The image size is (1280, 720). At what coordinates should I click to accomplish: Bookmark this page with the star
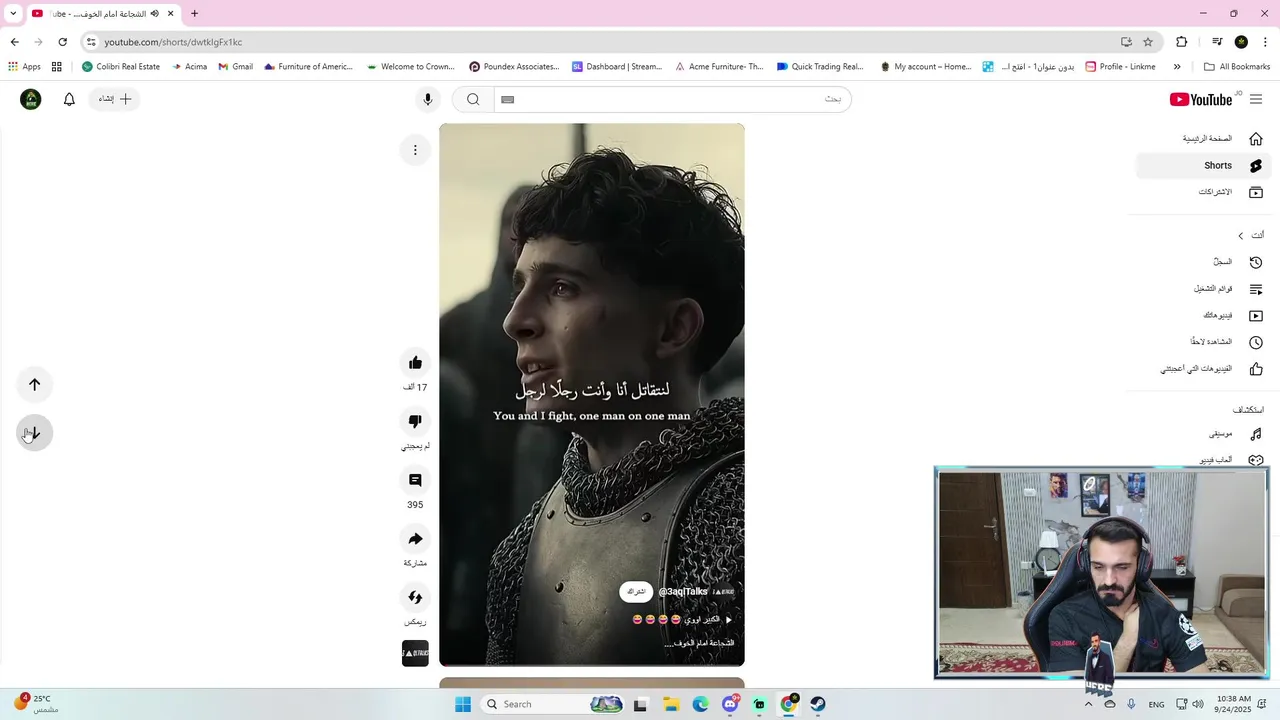coord(1148,42)
